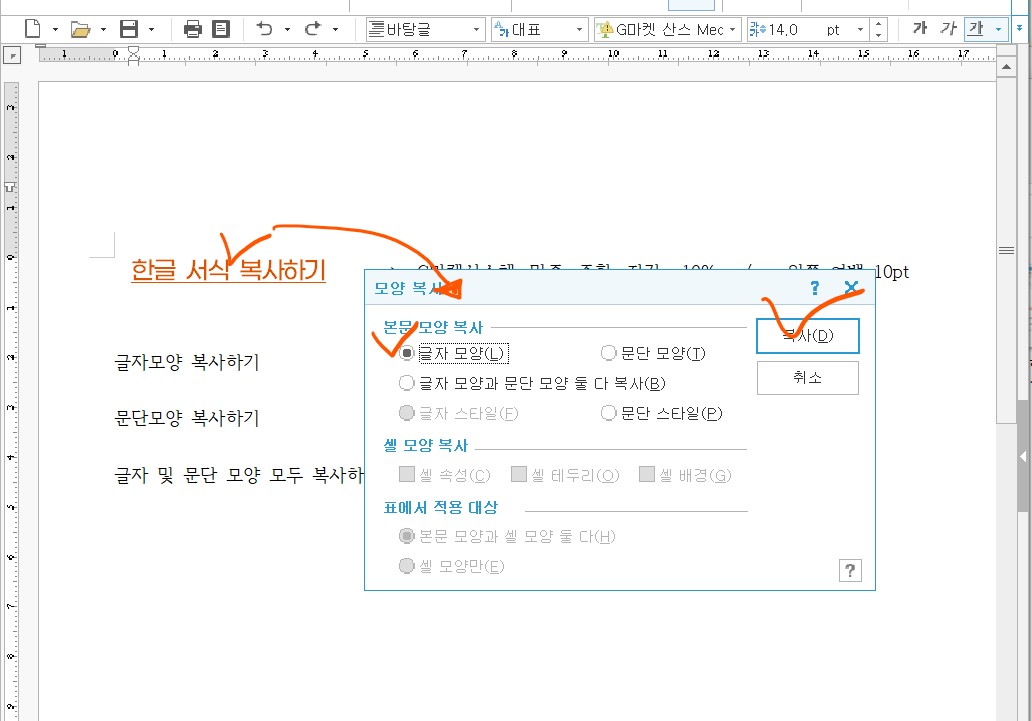Viewport: 1032px width, 721px height.
Task: Click the 셀 모양 복사 section label
Action: pyautogui.click(x=425, y=446)
